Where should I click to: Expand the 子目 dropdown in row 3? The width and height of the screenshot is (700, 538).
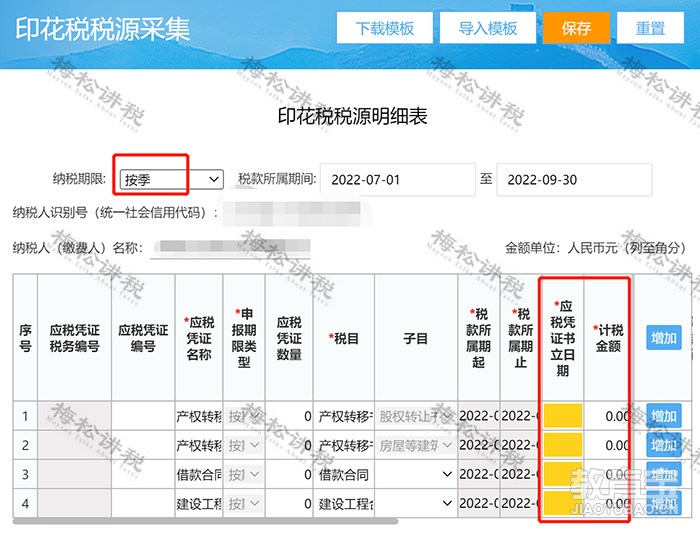(x=415, y=474)
